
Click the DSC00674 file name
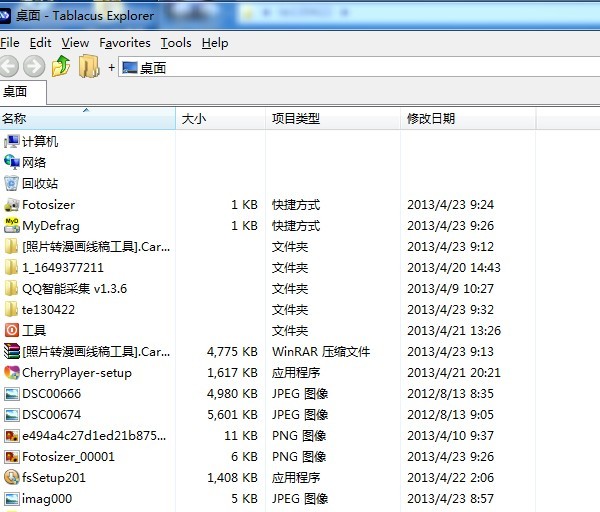51,414
